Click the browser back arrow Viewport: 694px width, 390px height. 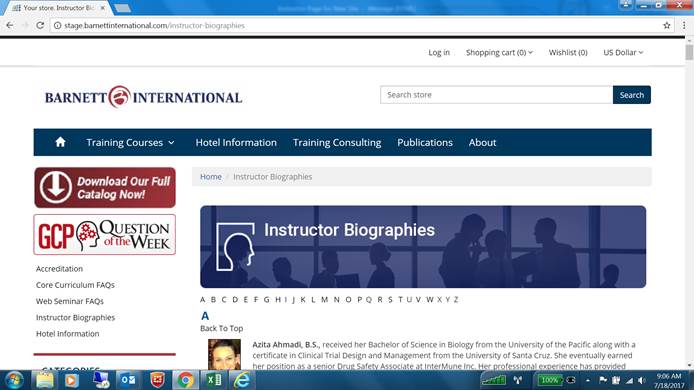point(10,25)
